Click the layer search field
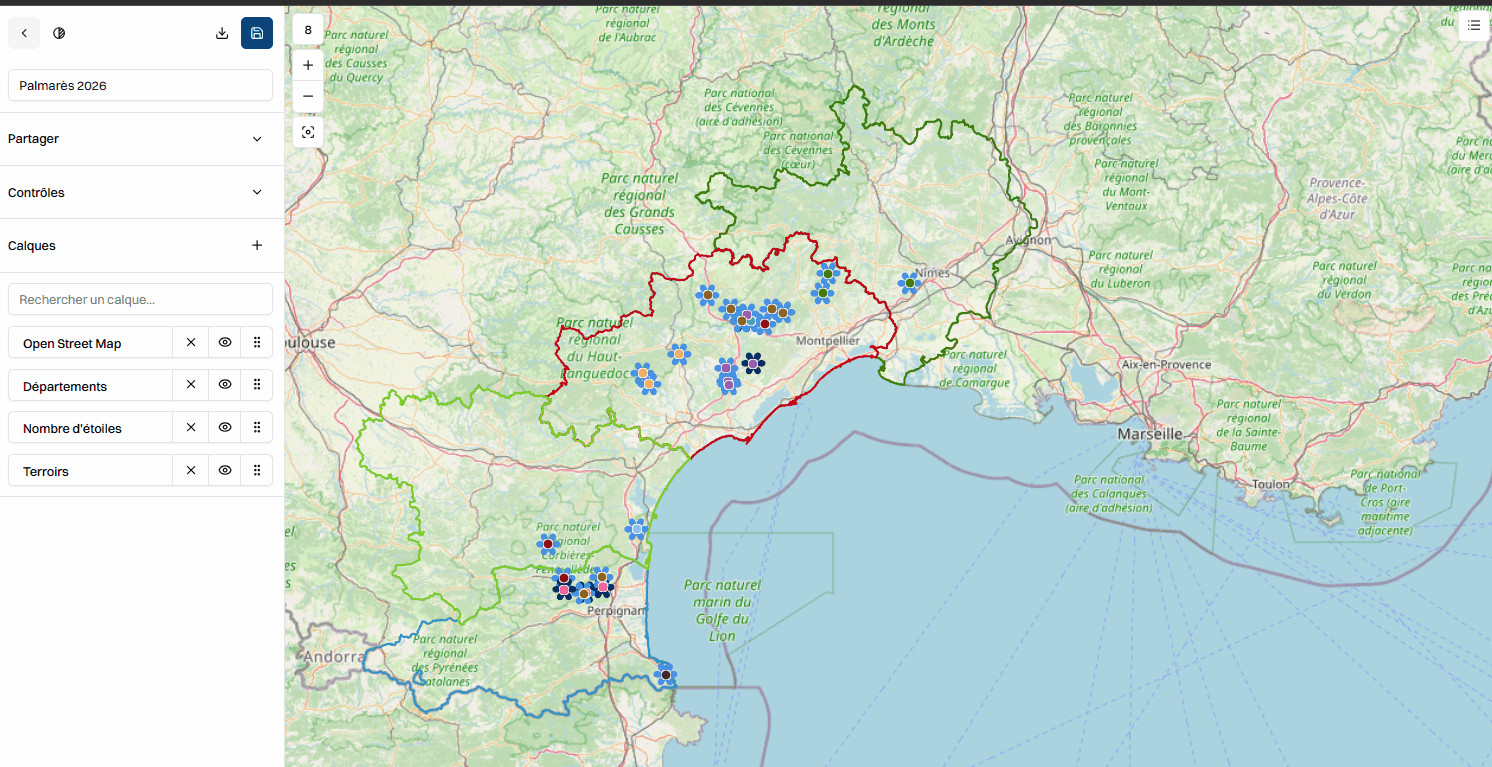 coord(140,299)
